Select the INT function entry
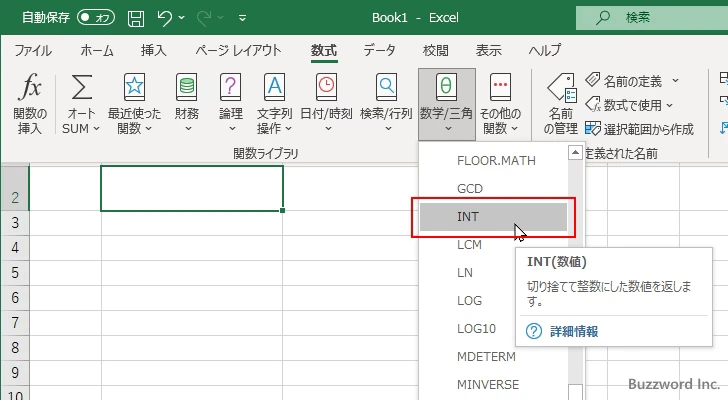728x400 pixels. coord(493,217)
